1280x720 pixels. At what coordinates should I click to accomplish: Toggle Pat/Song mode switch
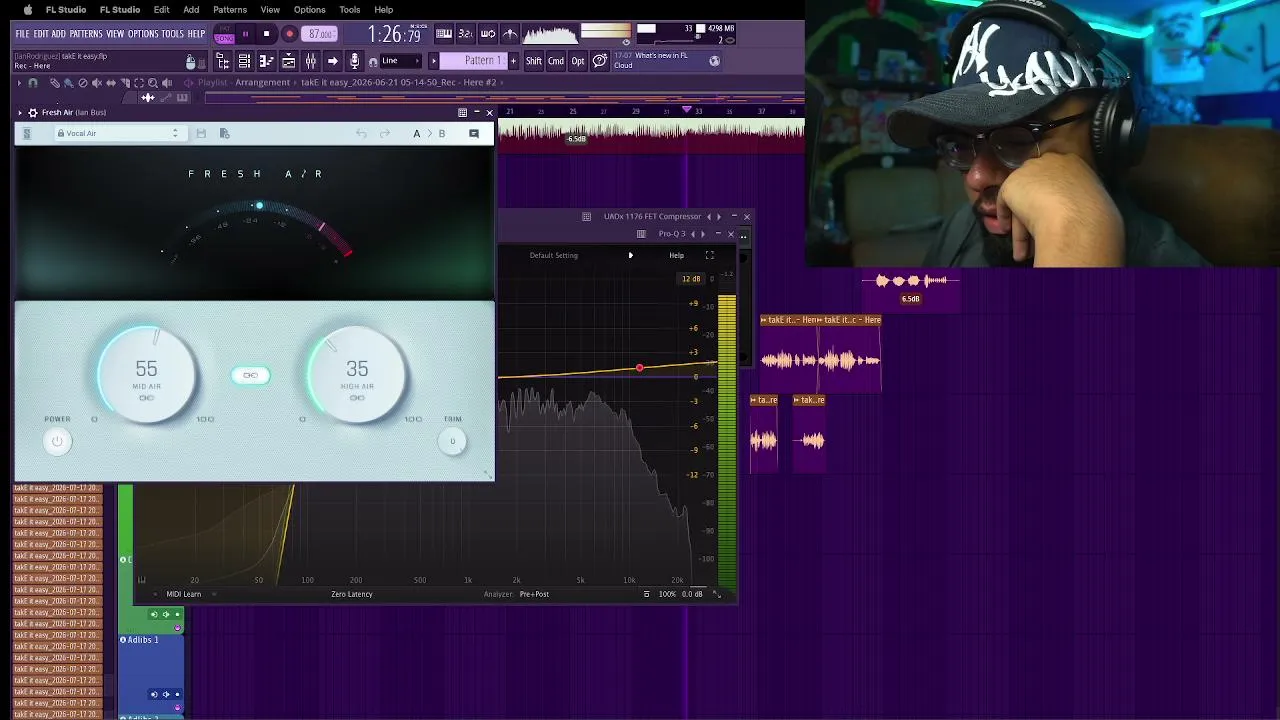[224, 35]
